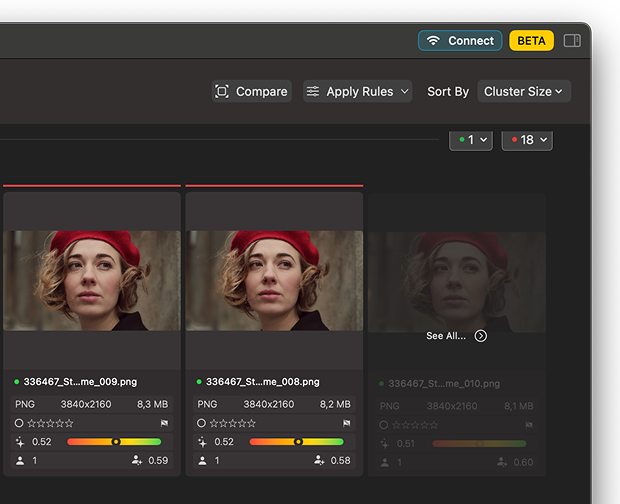The height and width of the screenshot is (504, 620).
Task: Click the Wi-Fi icon in Connect
Action: (x=433, y=41)
